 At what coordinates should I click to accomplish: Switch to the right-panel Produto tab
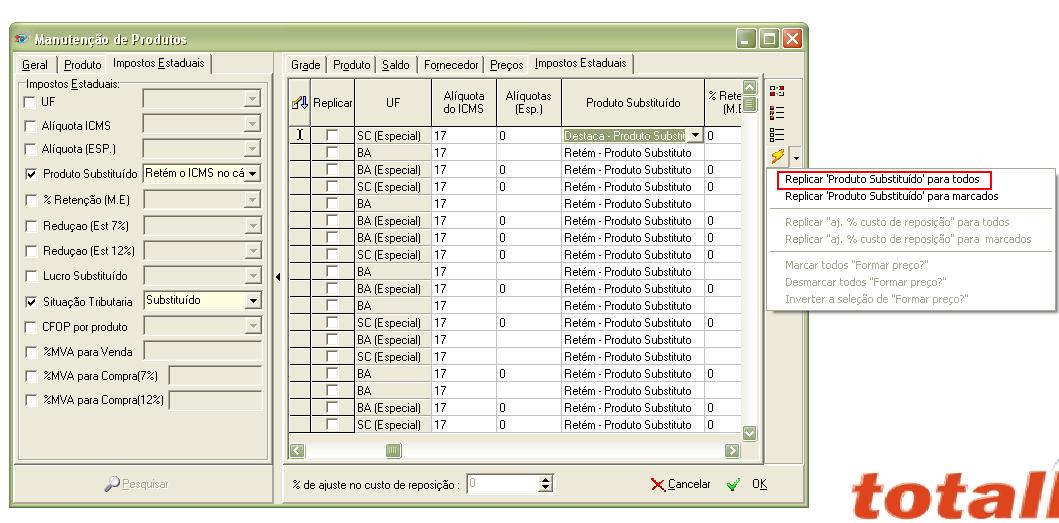tap(351, 65)
